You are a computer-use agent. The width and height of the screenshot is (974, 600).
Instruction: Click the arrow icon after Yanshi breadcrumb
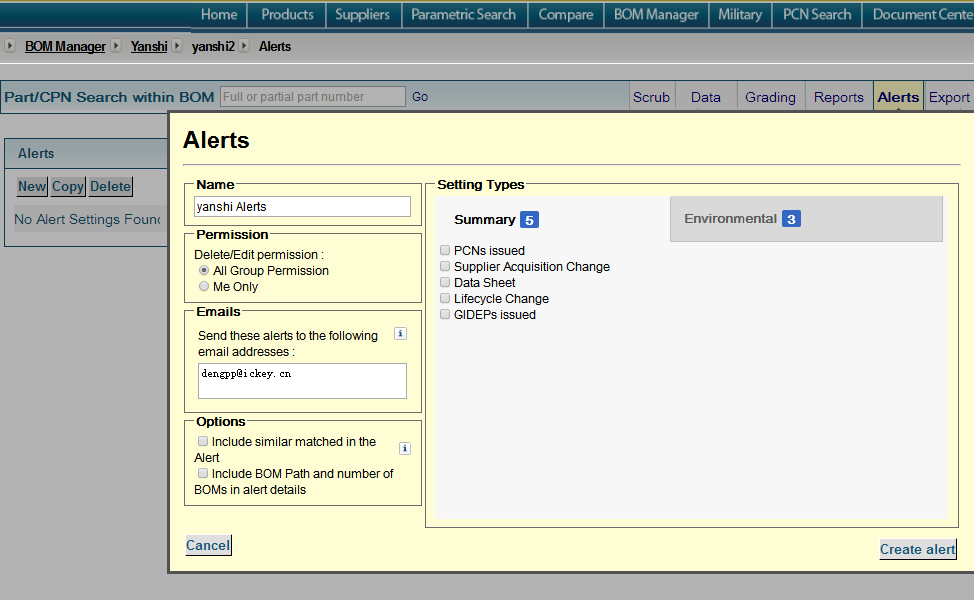click(x=177, y=45)
